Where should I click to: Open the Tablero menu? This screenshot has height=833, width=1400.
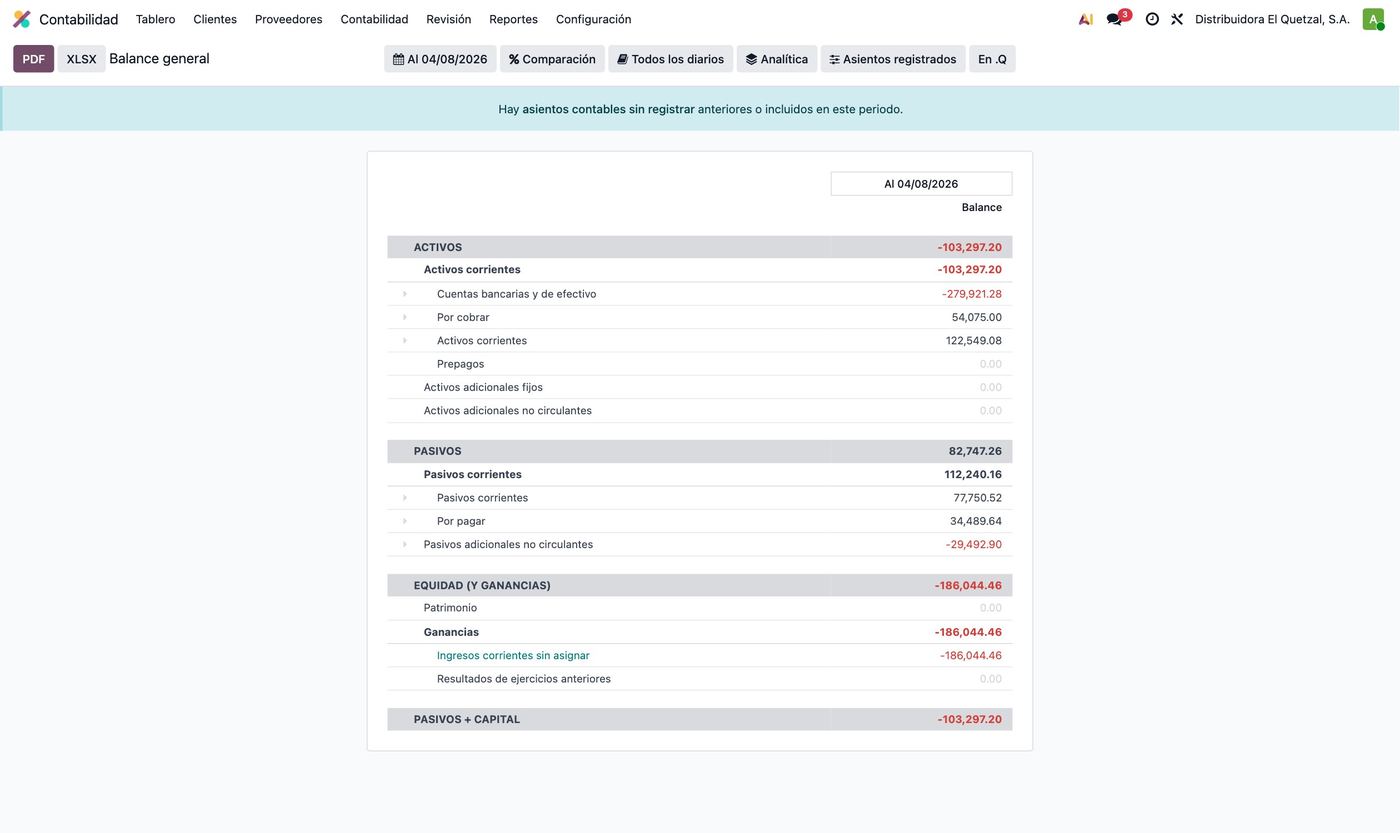pos(155,19)
